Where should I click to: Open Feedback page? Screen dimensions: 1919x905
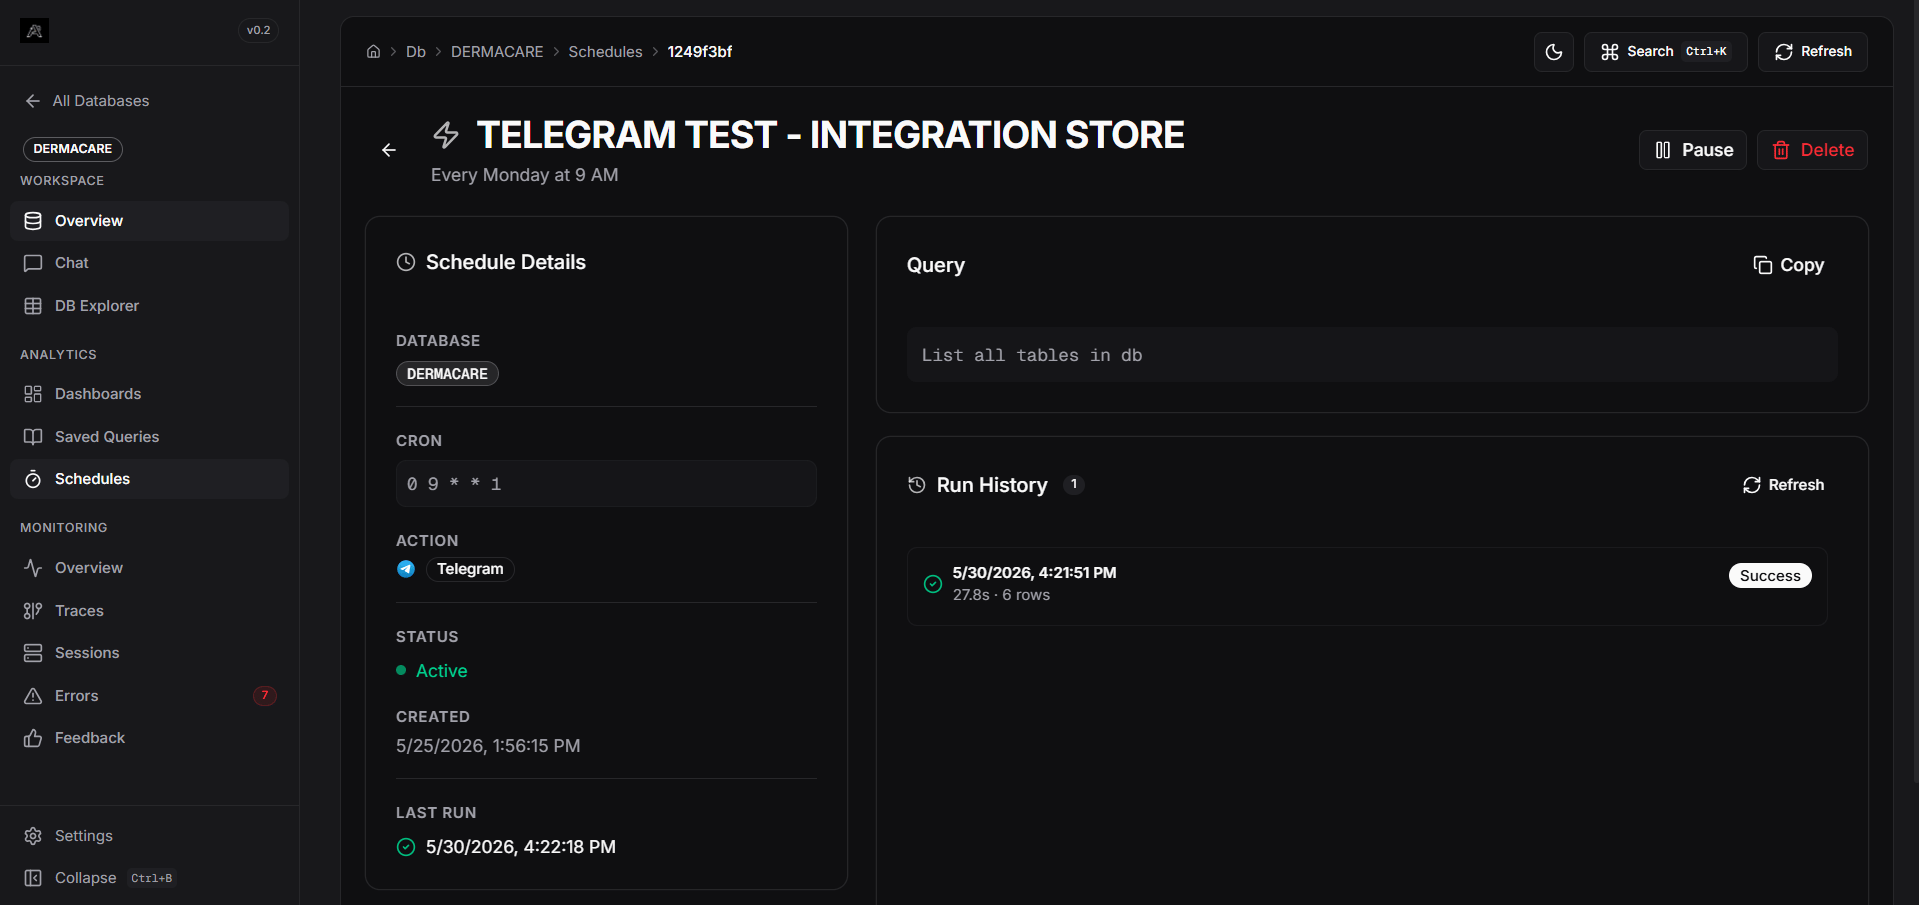(149, 738)
